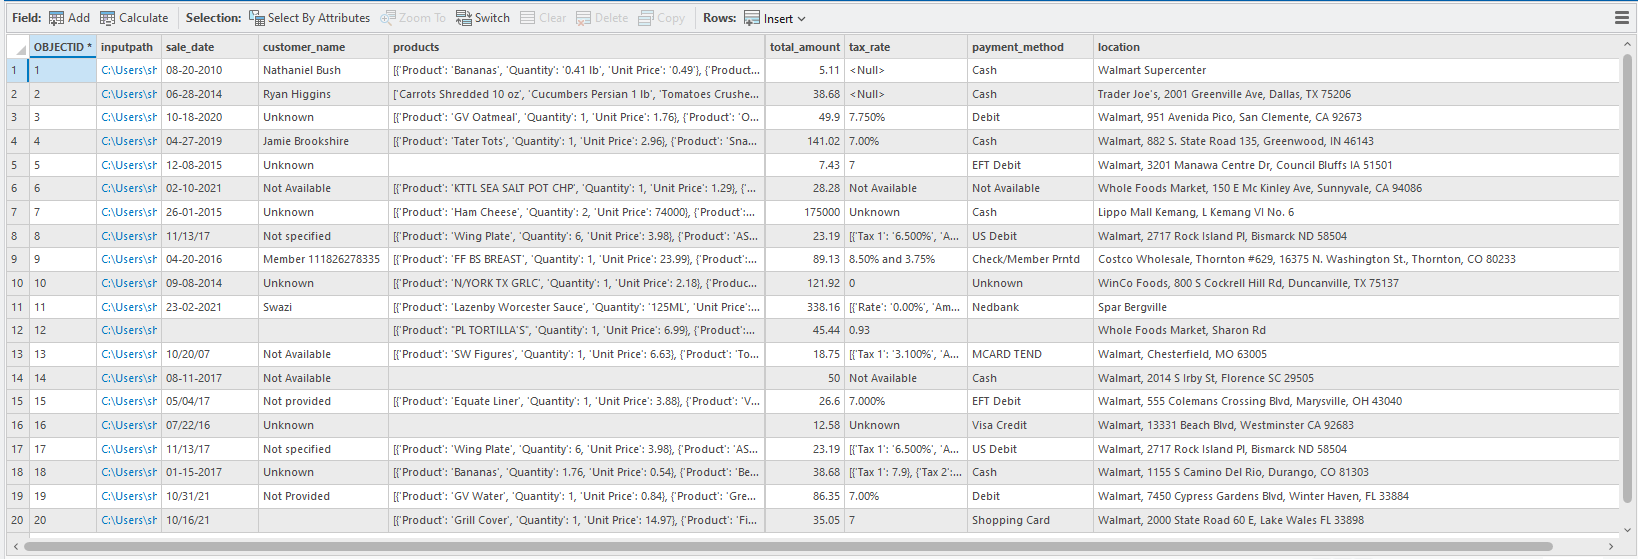The image size is (1638, 559).
Task: Click the vertical scrollbar down arrow
Action: [1626, 529]
